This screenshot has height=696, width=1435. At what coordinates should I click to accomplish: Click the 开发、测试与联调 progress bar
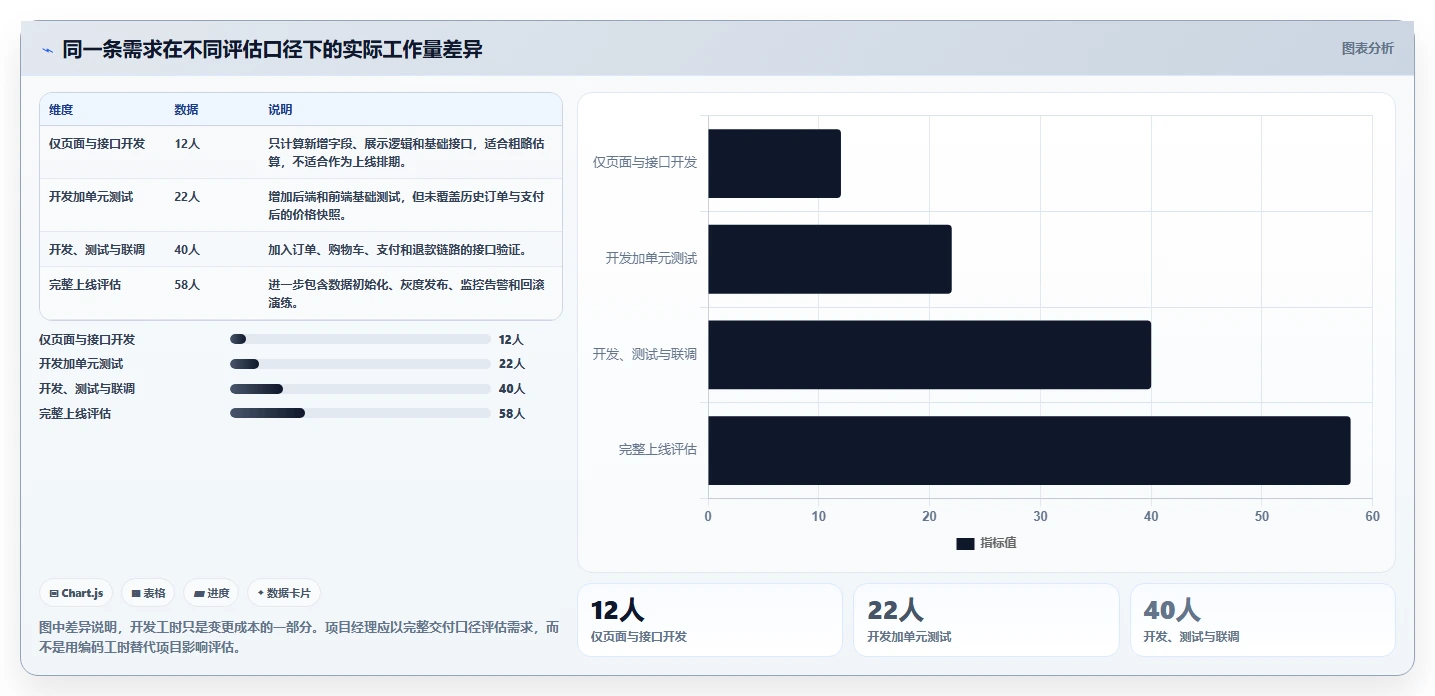pos(360,389)
